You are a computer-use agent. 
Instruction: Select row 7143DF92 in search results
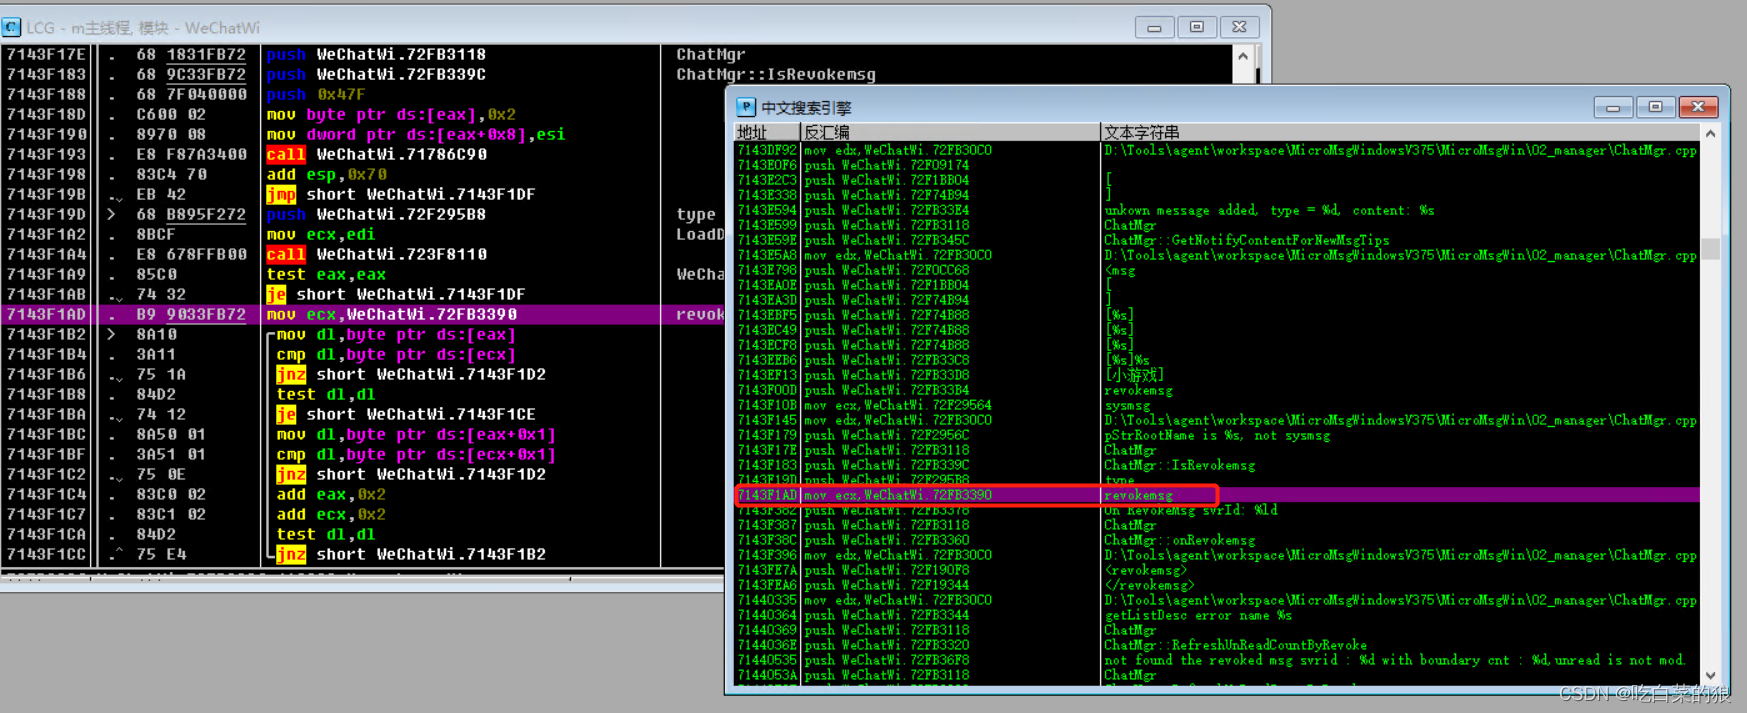[1217, 150]
